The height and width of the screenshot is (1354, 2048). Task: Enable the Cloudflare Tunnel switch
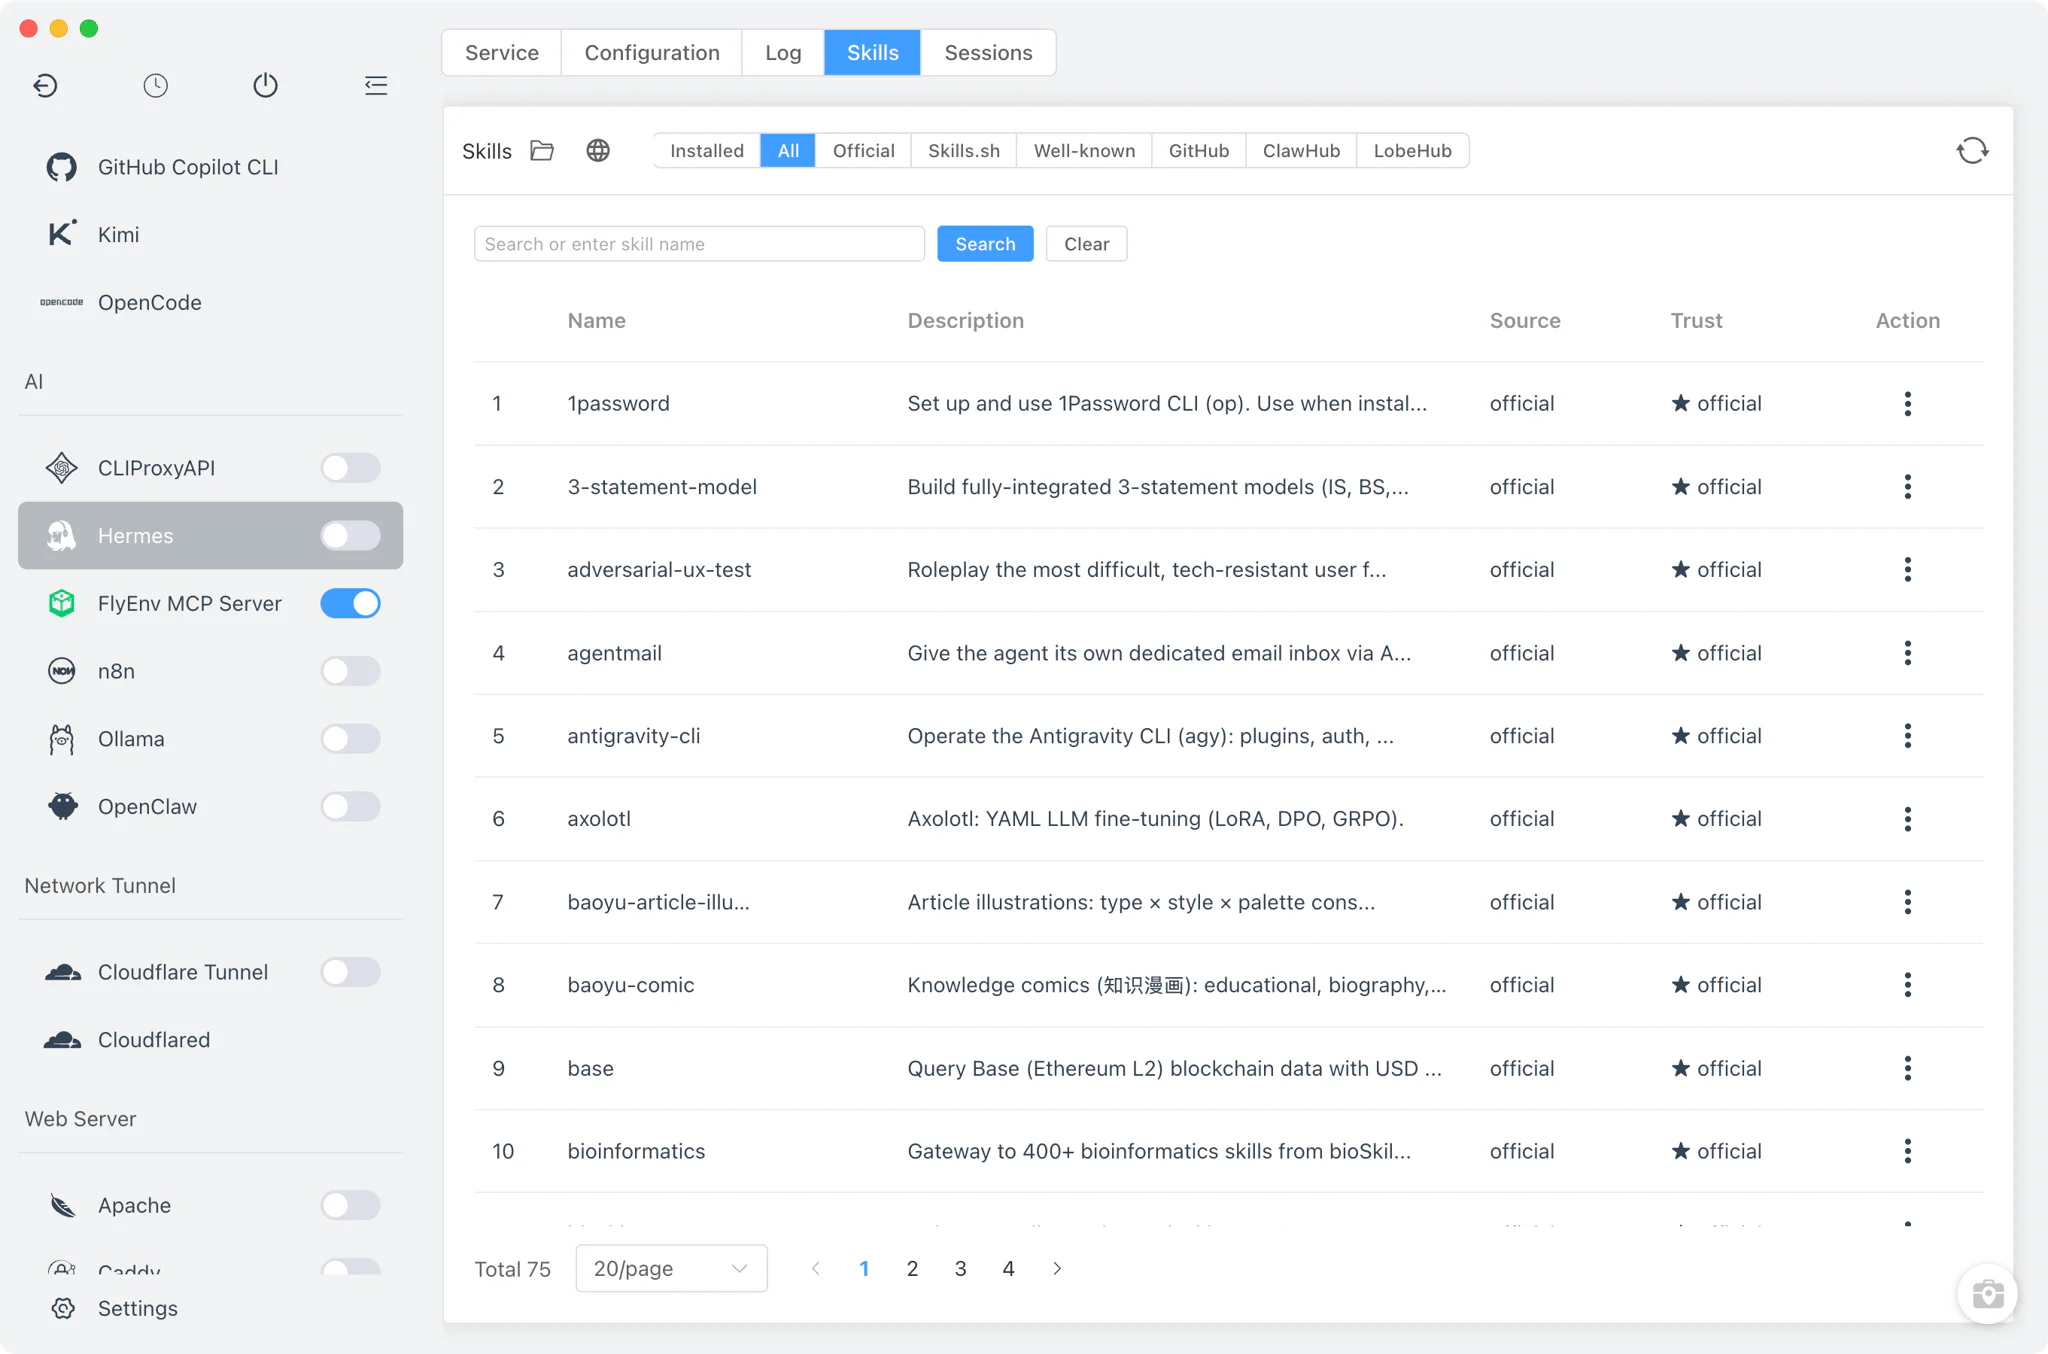(350, 972)
